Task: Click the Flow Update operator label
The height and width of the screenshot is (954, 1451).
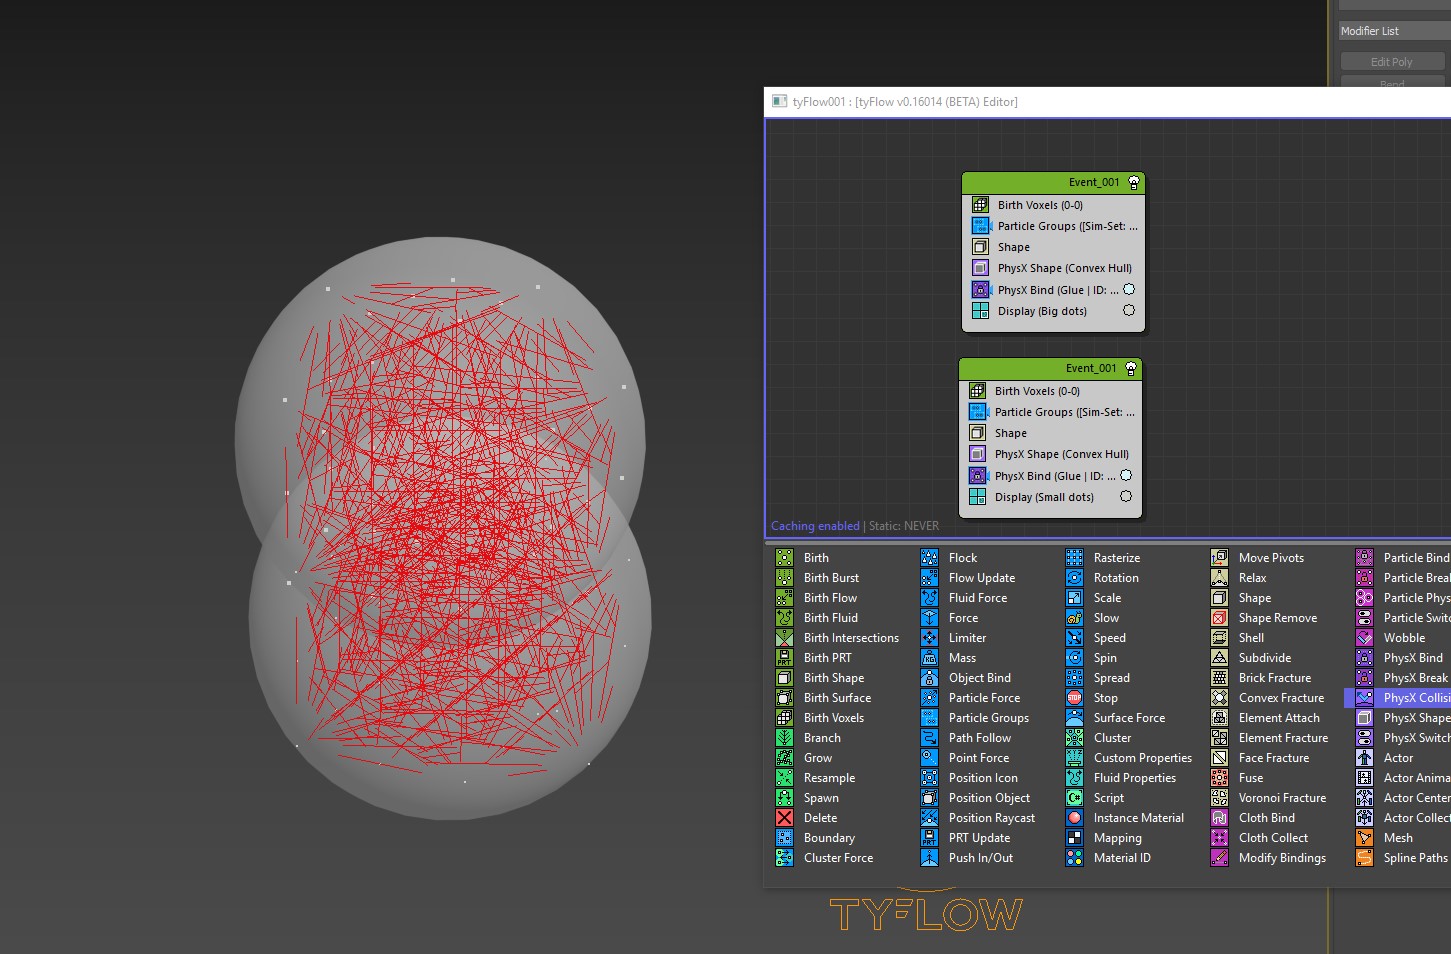Action: click(982, 578)
